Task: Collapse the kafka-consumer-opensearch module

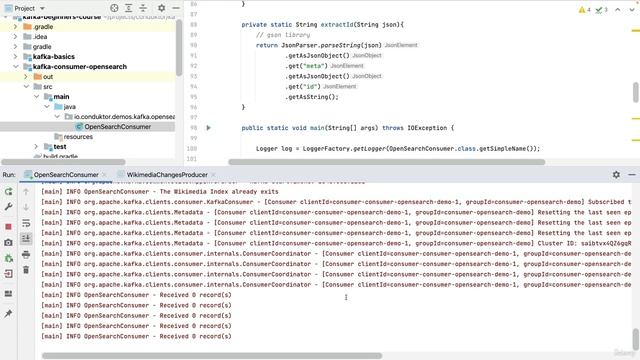Action: pos(16,67)
